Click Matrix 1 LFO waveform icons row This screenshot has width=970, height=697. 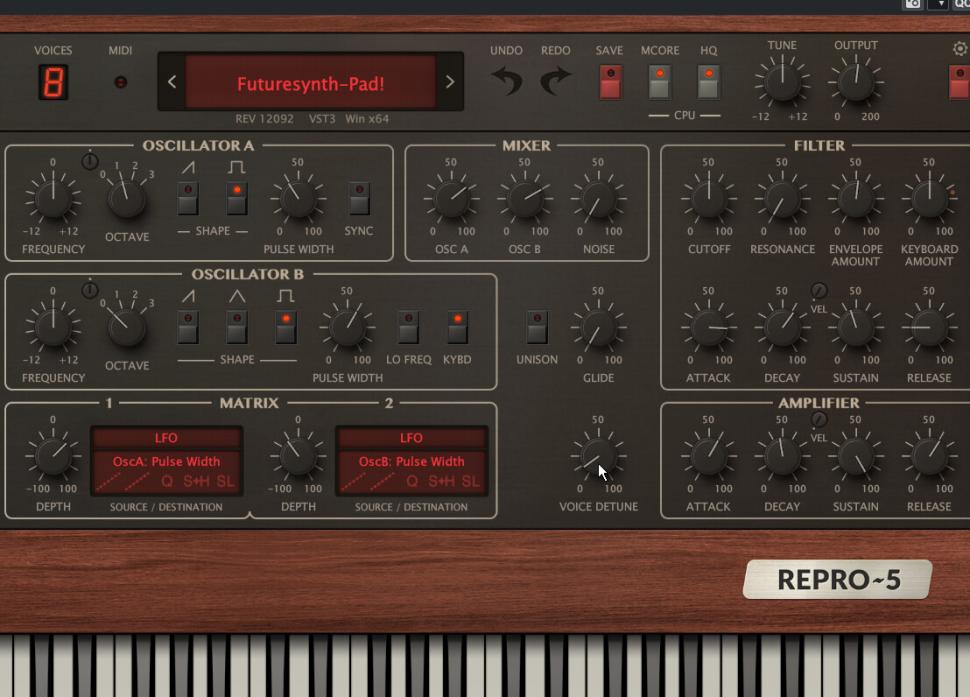tap(166, 481)
